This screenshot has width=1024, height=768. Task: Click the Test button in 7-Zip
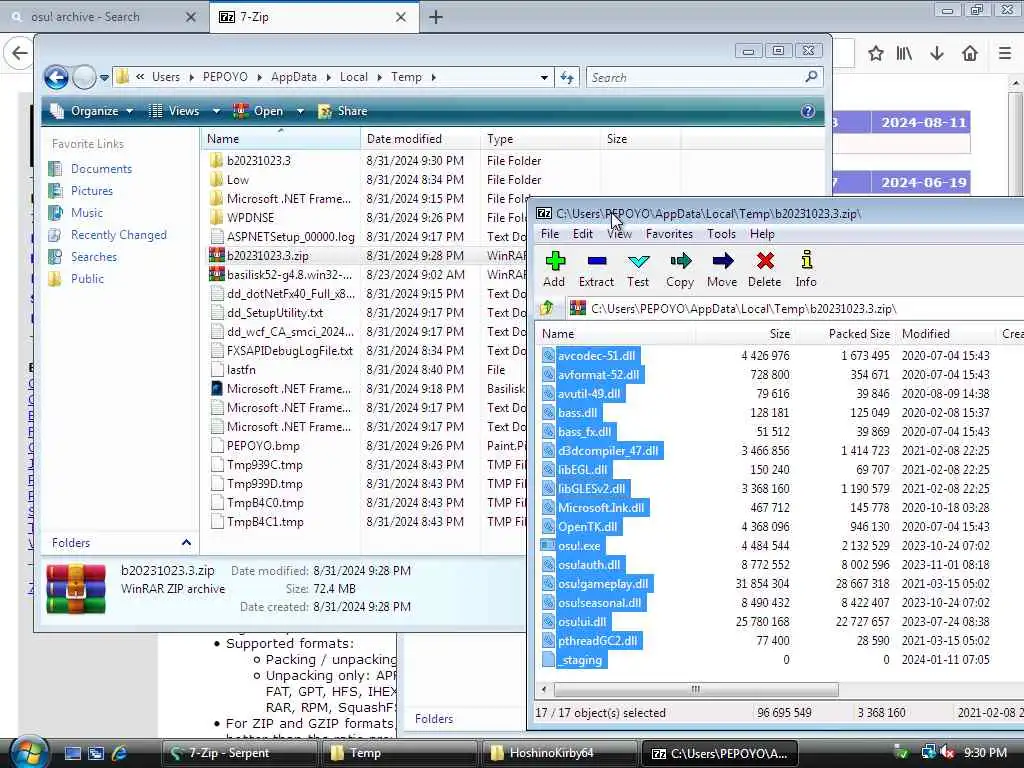(638, 269)
